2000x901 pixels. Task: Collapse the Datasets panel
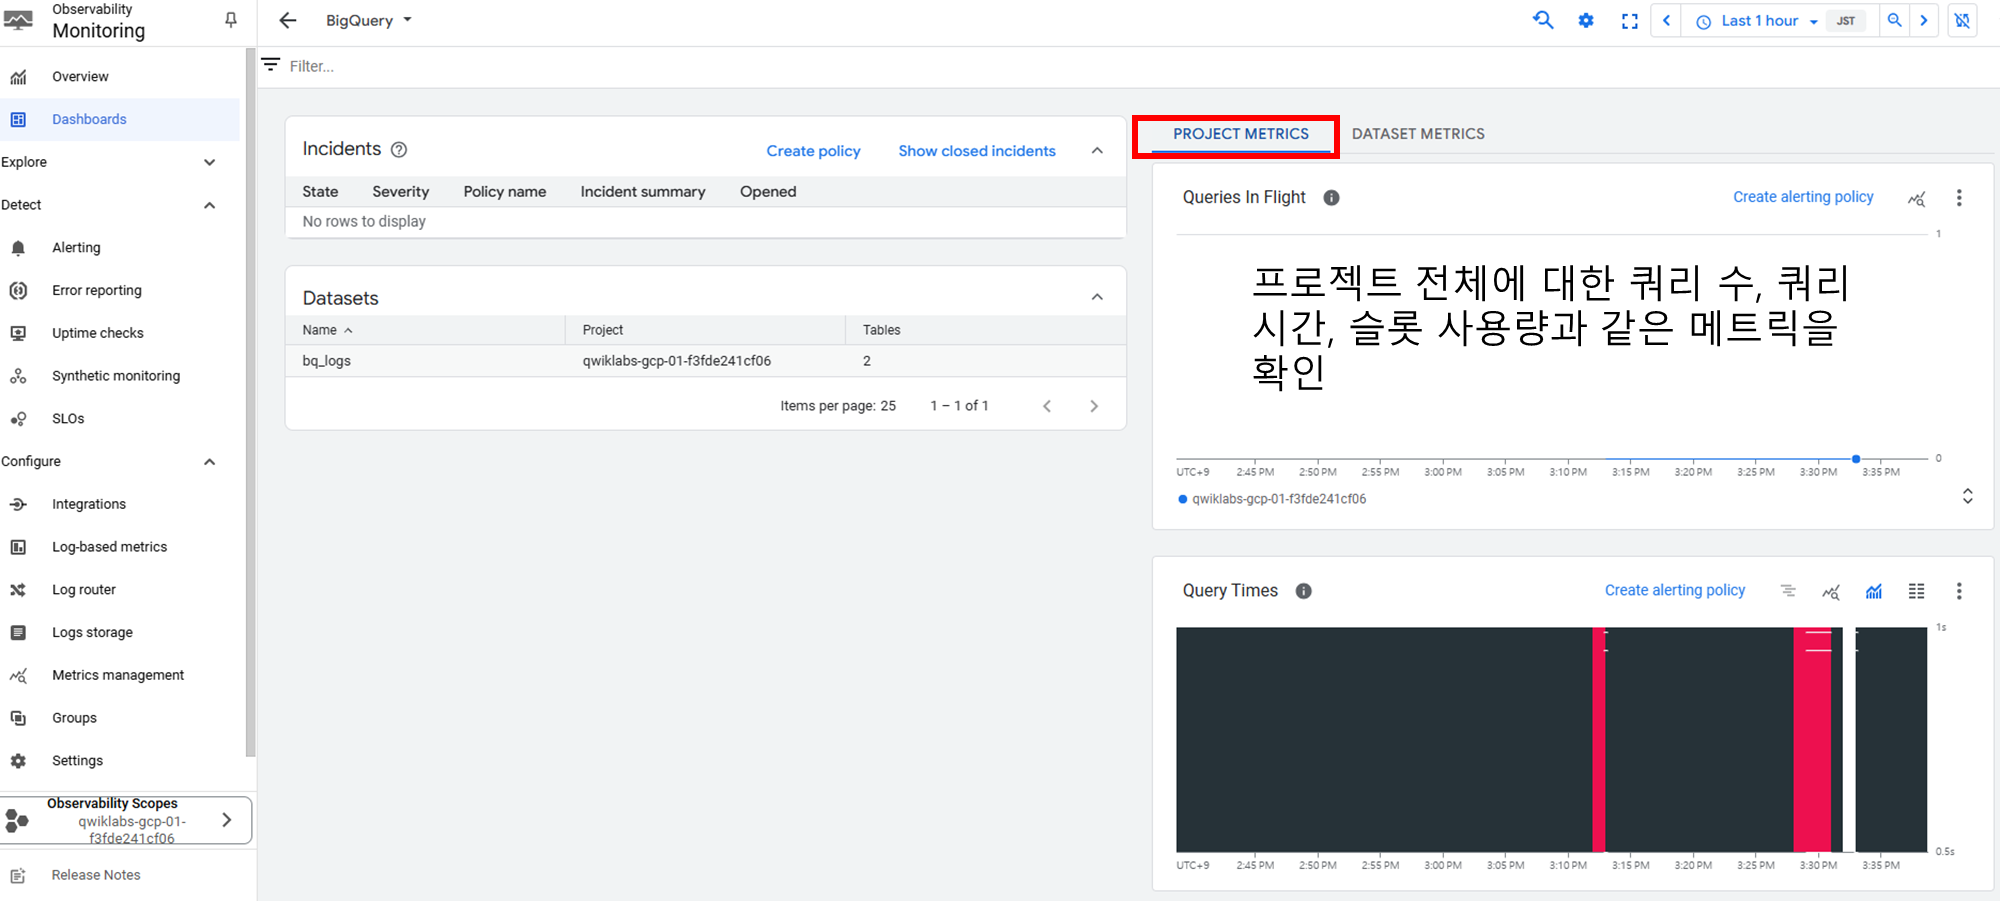1097,297
